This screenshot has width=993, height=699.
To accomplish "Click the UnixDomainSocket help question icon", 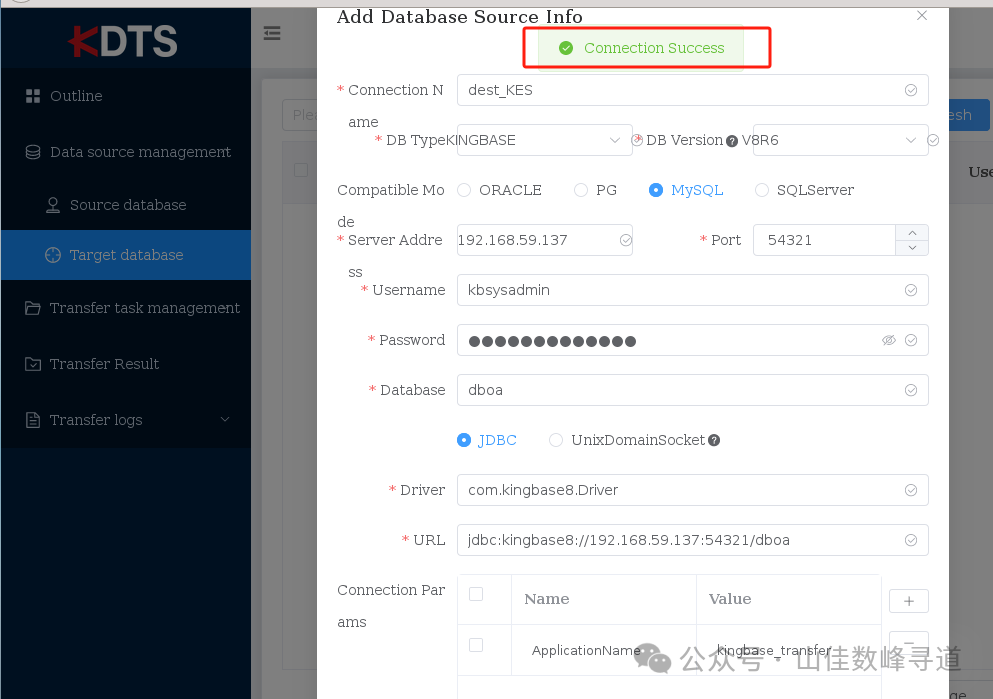I will point(714,440).
